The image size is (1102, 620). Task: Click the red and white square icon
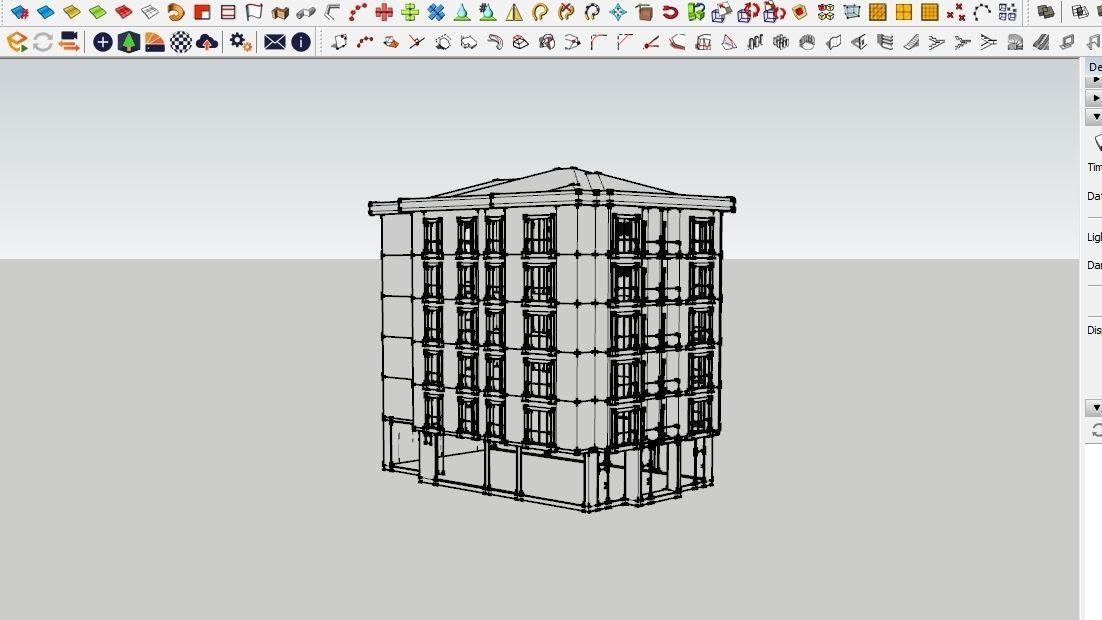(x=202, y=12)
